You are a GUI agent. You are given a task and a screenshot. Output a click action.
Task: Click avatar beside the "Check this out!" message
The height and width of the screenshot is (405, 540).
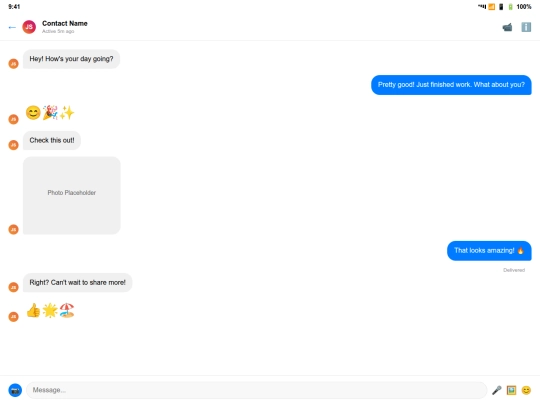(x=13, y=145)
